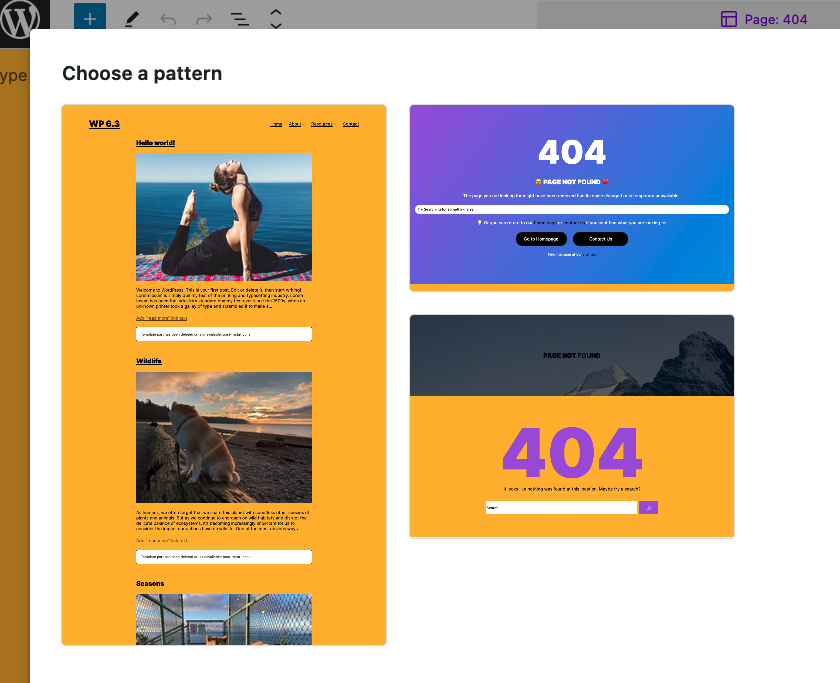Select the mountain photo 404 pattern
Image resolution: width=840 pixels, height=683 pixels.
(571, 426)
